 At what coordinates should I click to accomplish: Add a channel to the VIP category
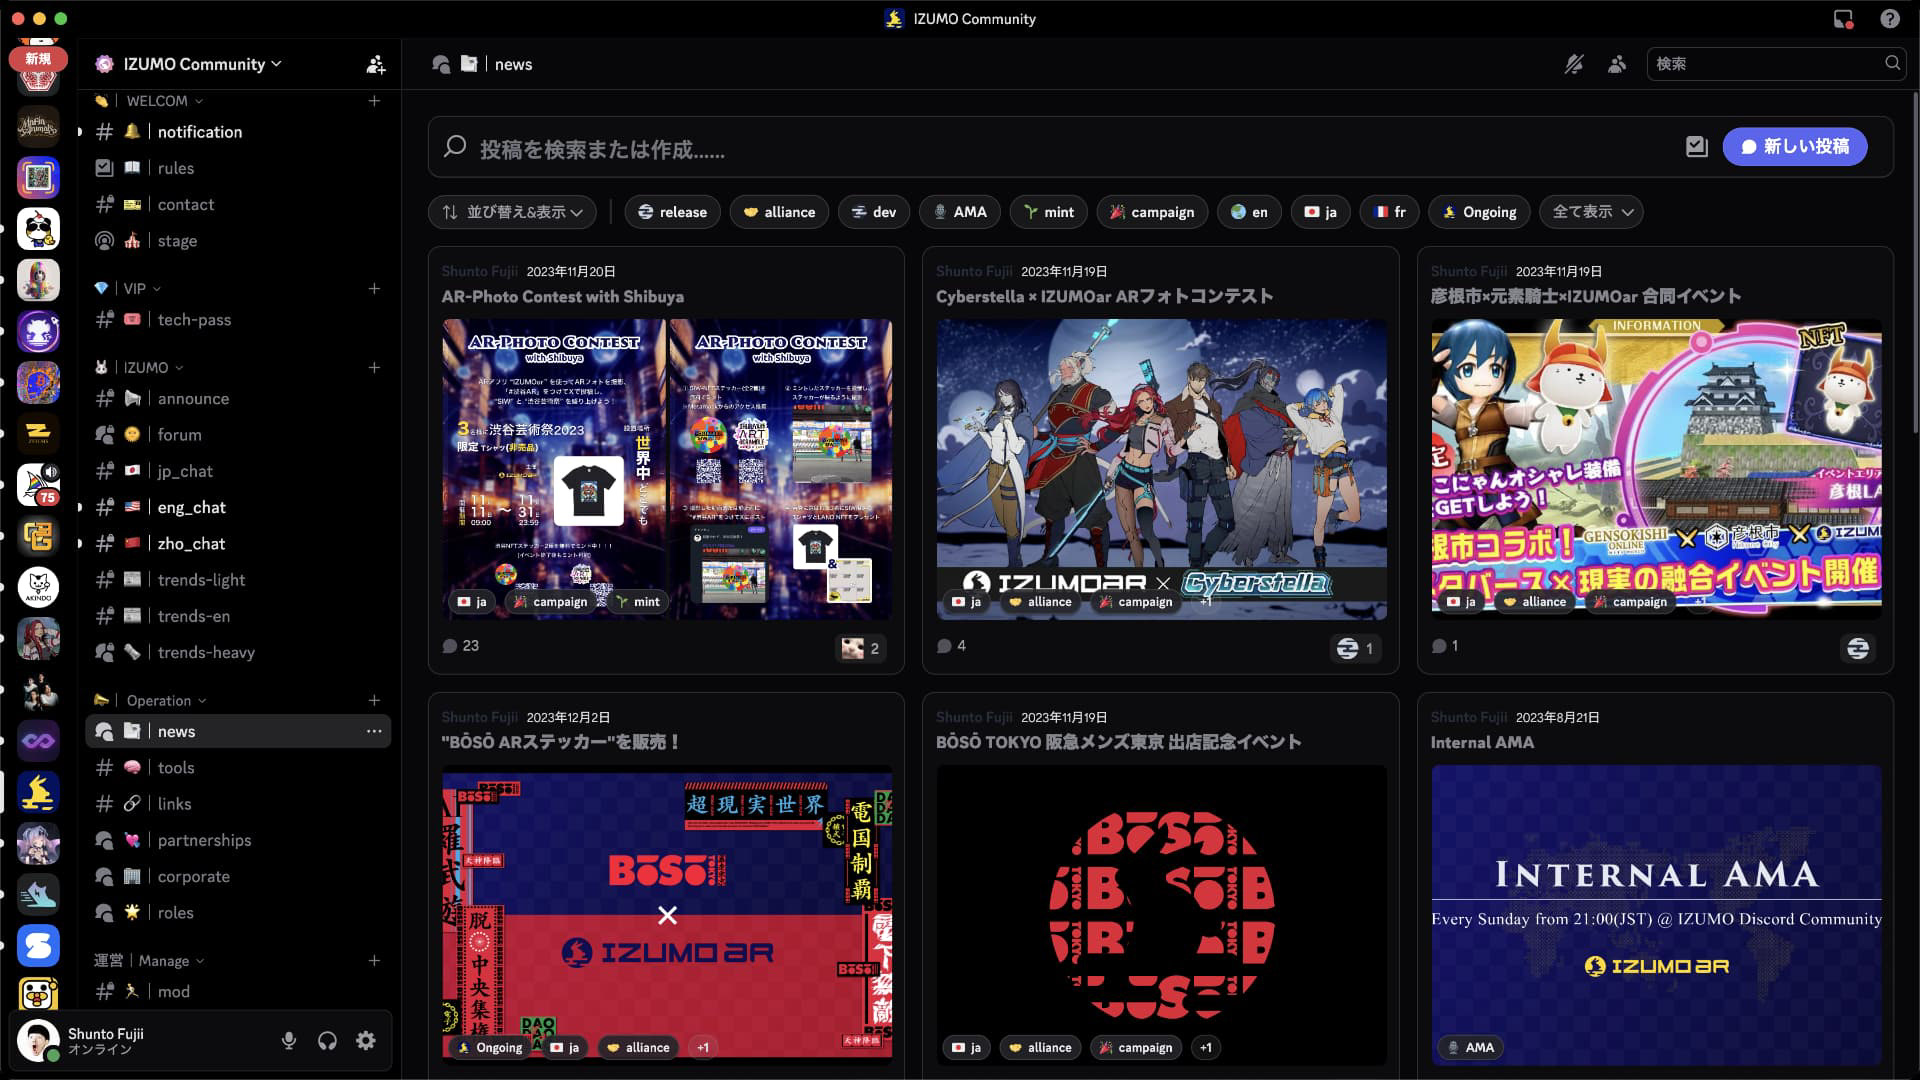point(374,288)
